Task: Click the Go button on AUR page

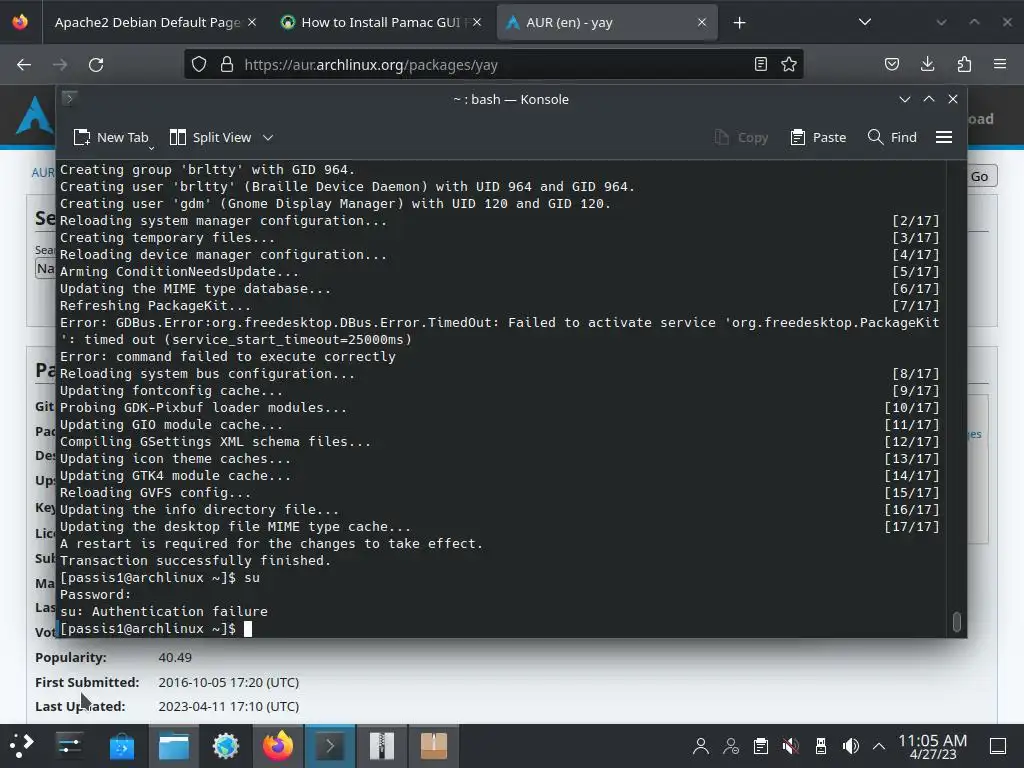Action: (979, 176)
